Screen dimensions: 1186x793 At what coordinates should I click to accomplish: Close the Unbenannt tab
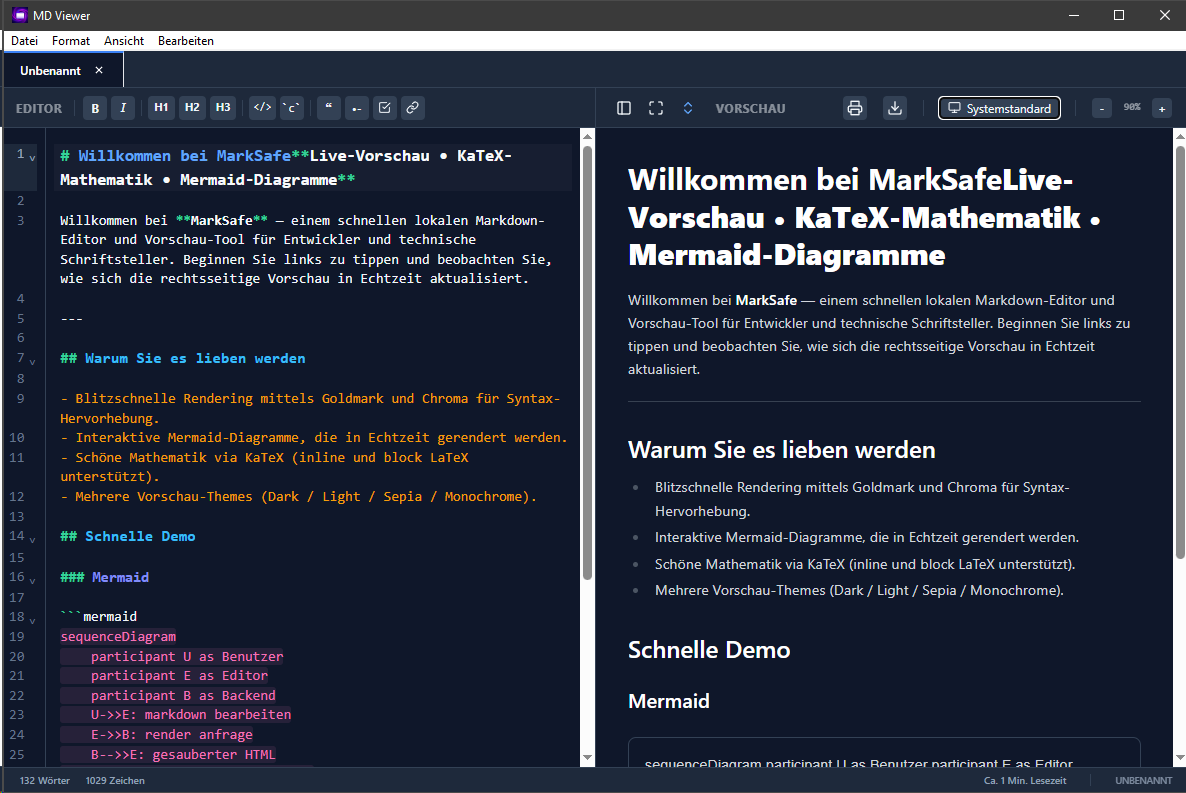click(x=99, y=70)
